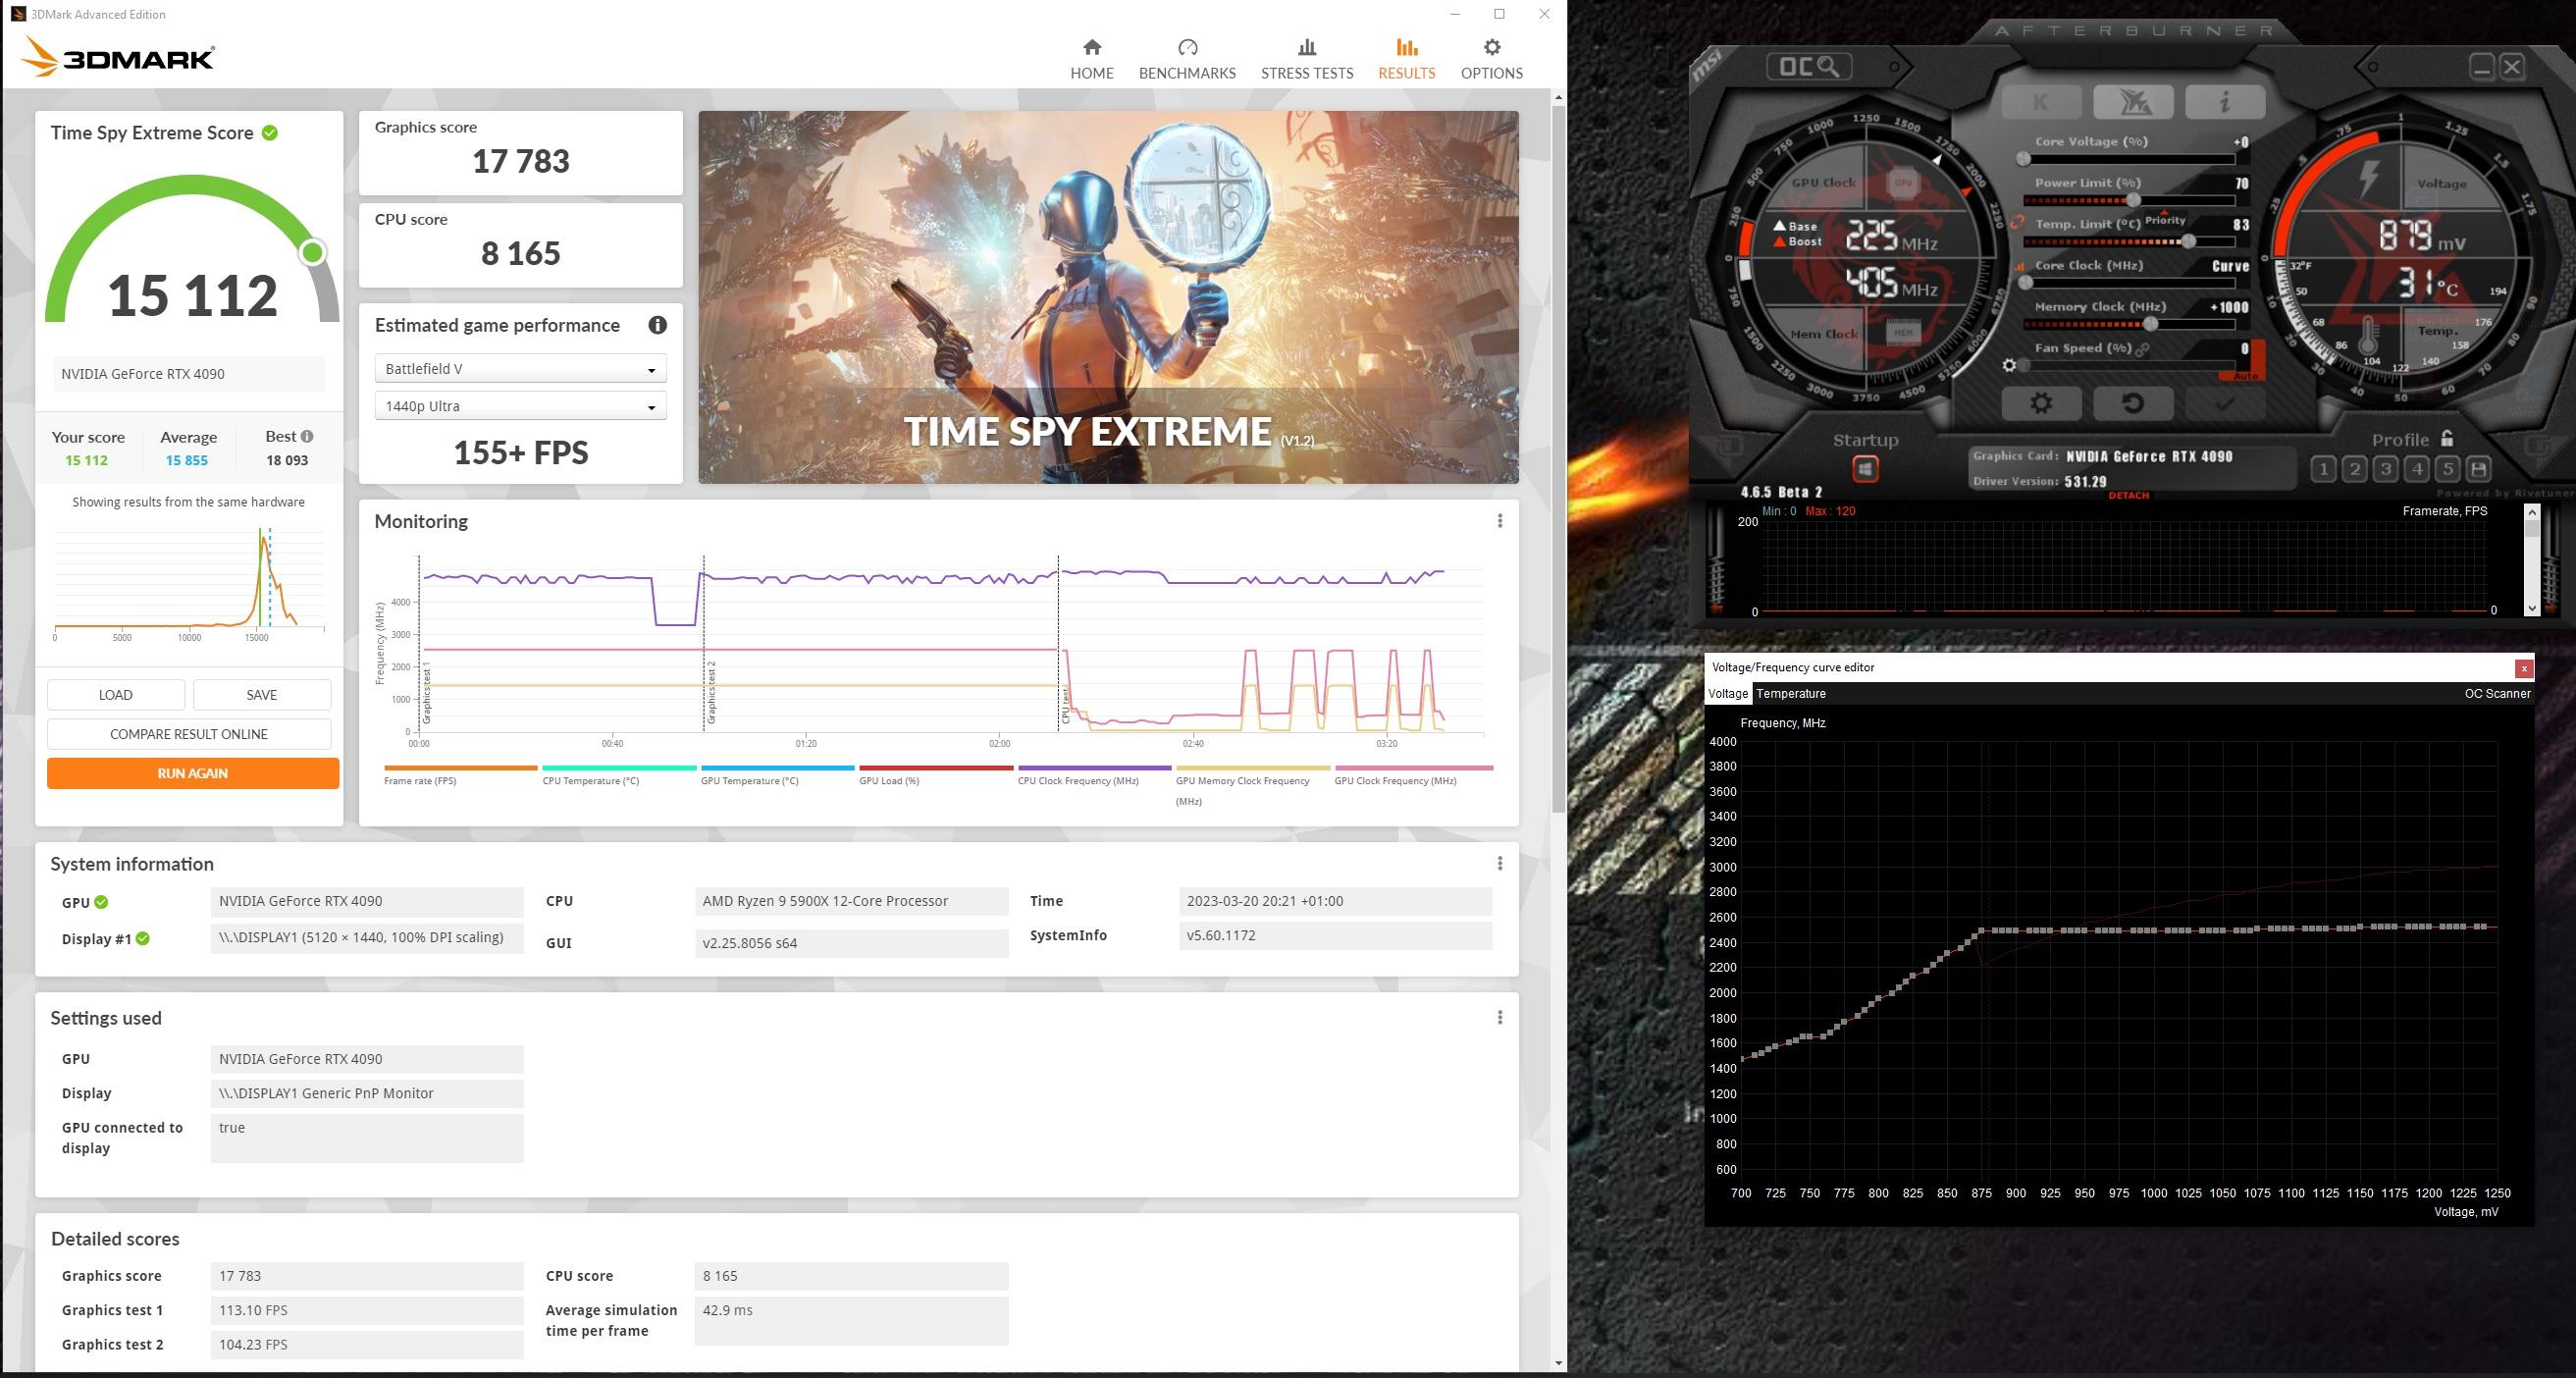Toggle the power and temp limit link

[2016, 222]
